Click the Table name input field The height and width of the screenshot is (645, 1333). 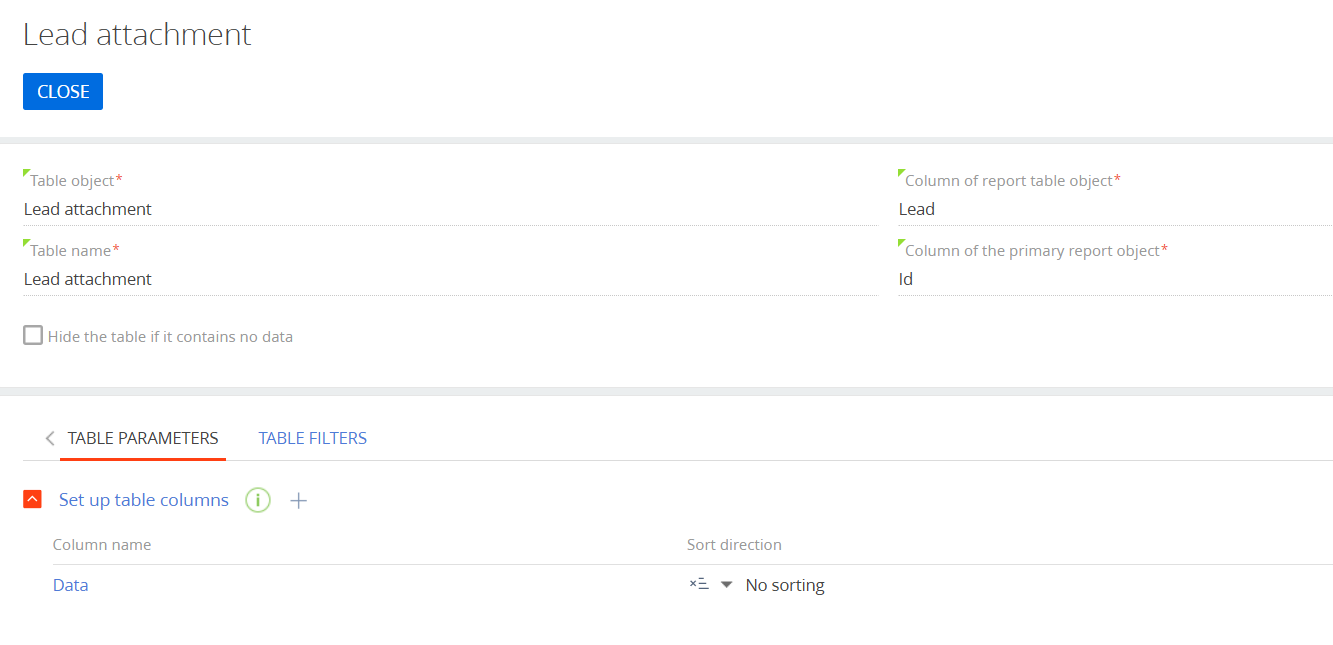[450, 279]
